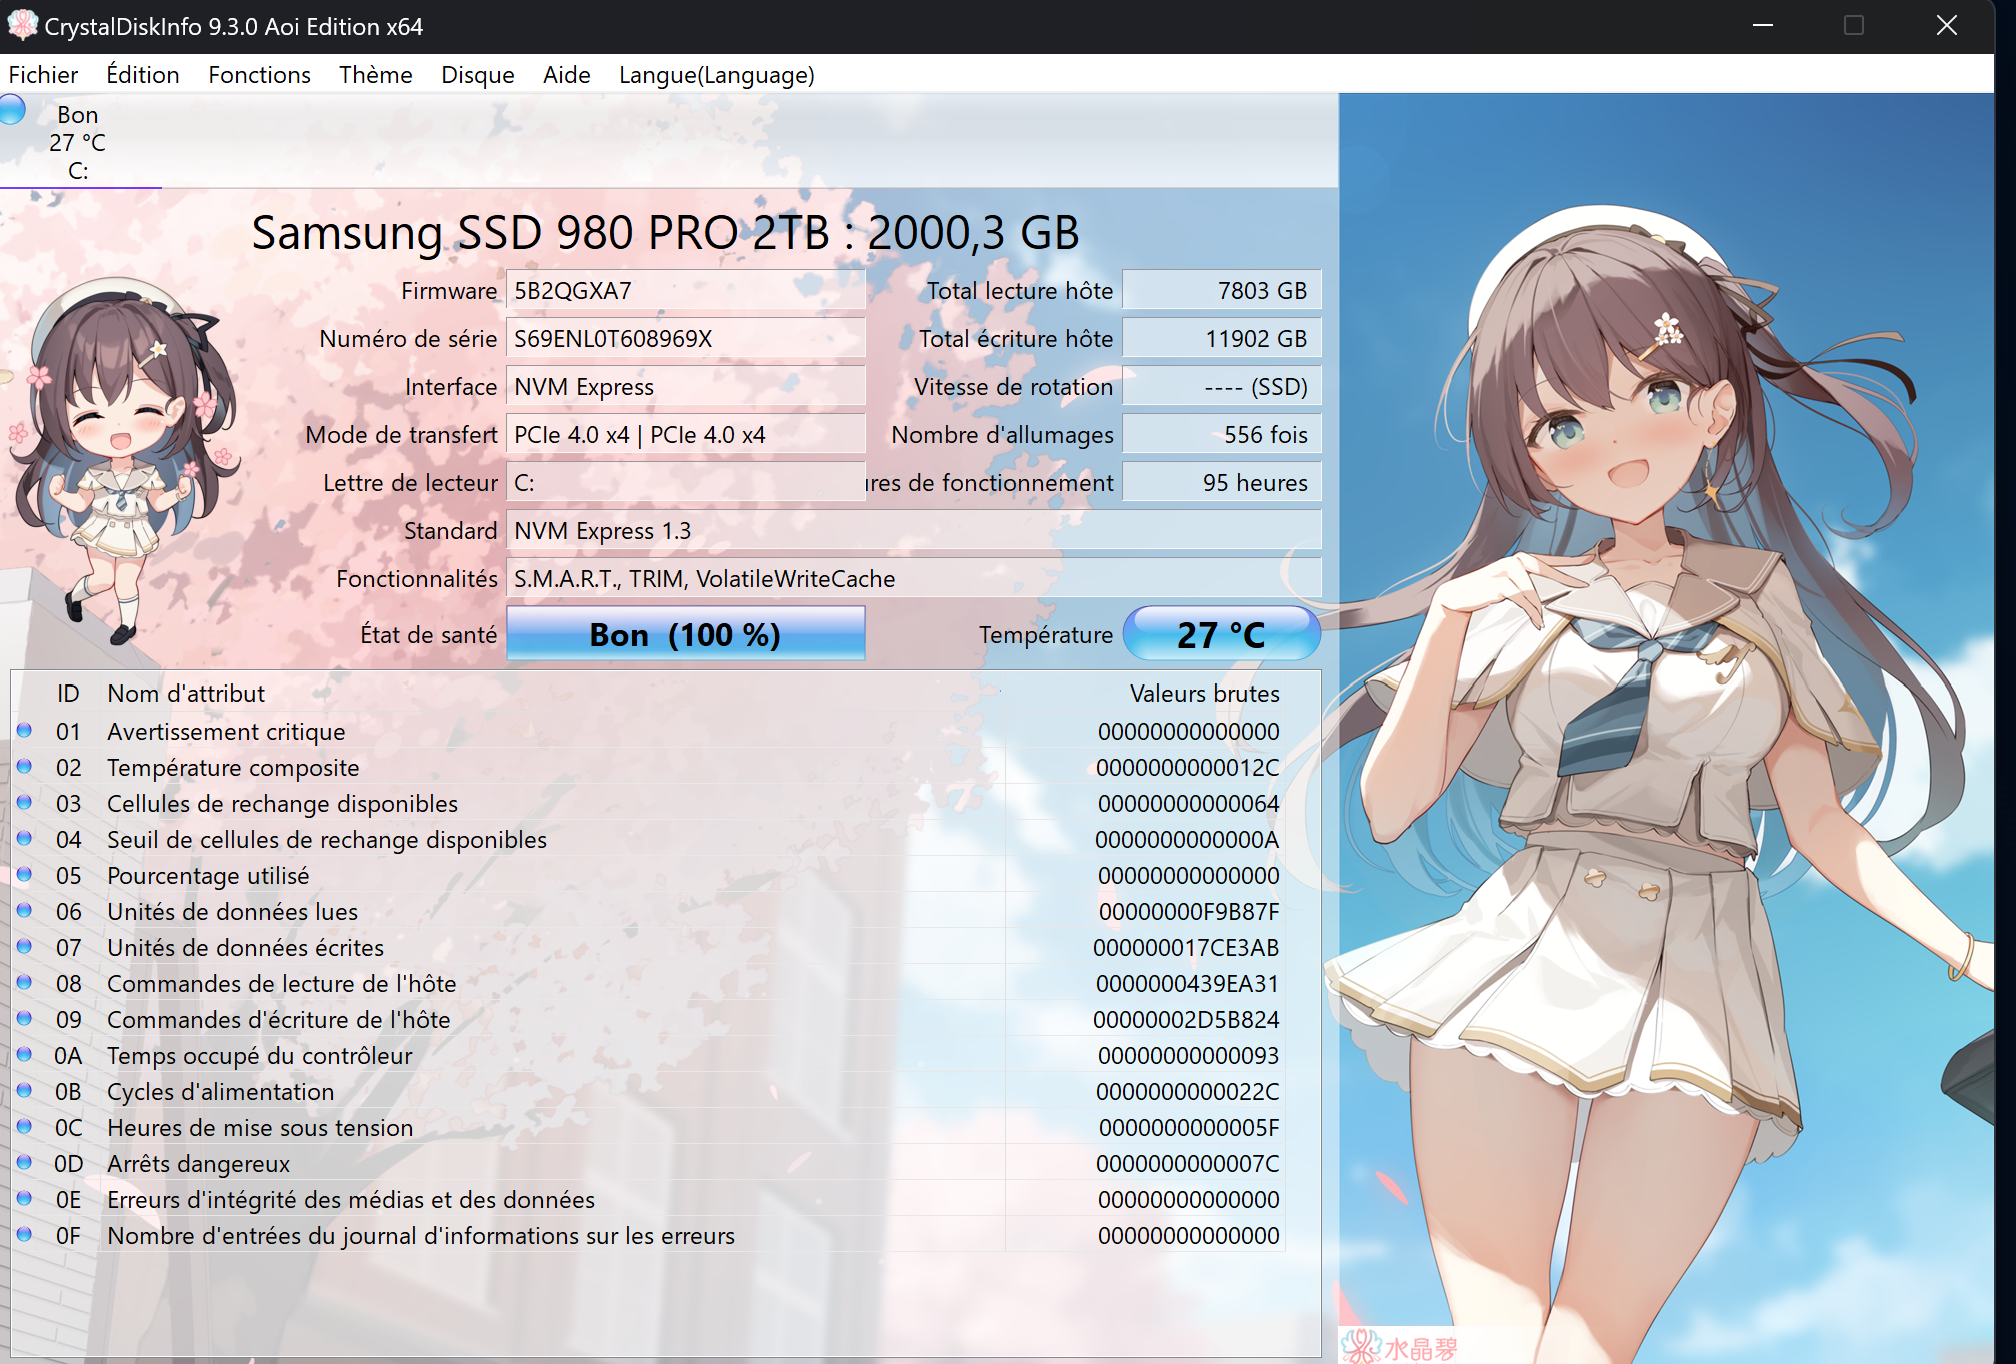The width and height of the screenshot is (2016, 1364).
Task: Open the Langue(Language) menu
Action: pyautogui.click(x=716, y=75)
